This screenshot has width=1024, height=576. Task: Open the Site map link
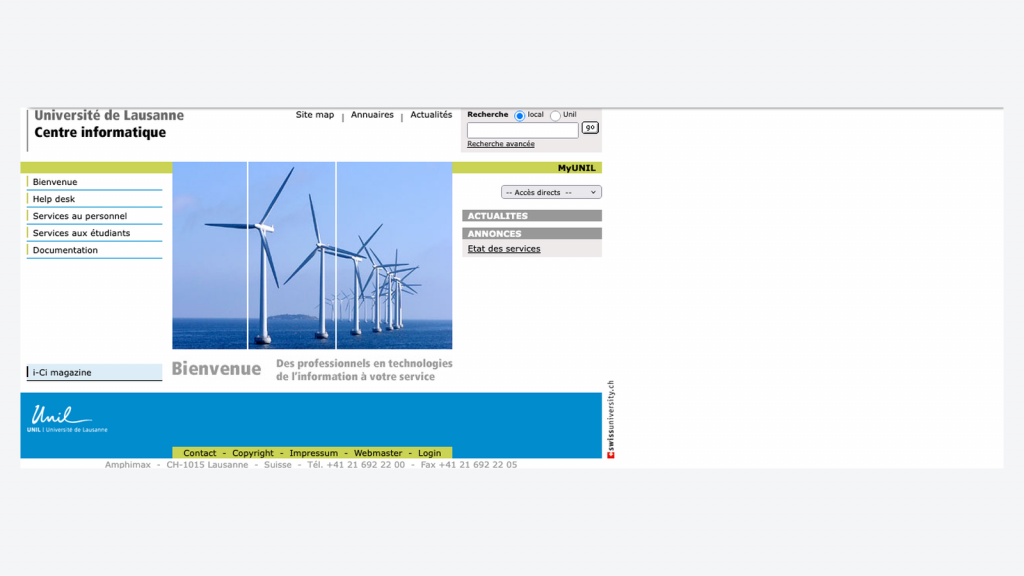[x=315, y=115]
